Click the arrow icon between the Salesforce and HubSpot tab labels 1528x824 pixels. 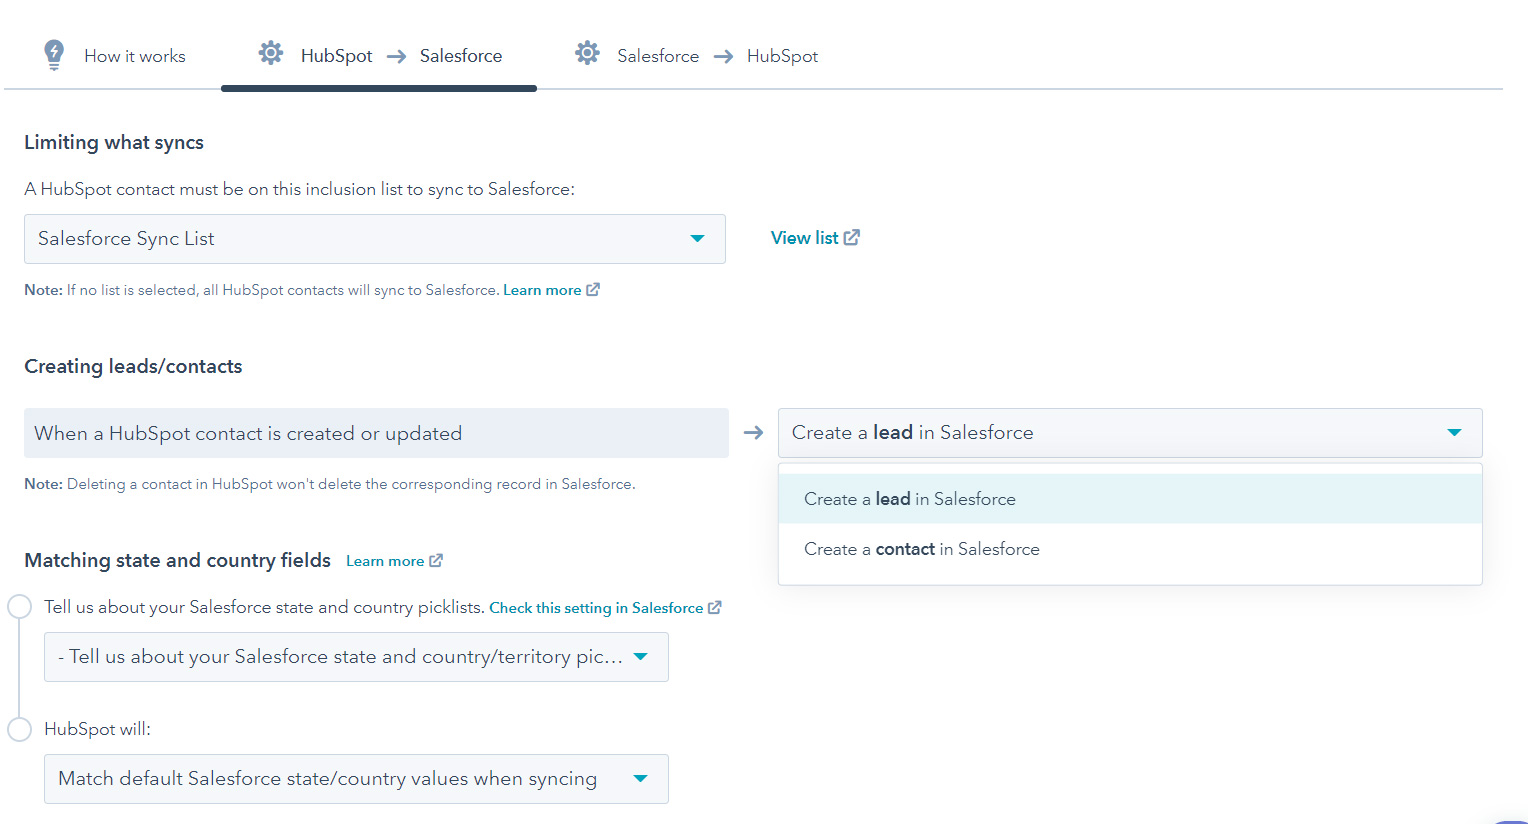(724, 56)
